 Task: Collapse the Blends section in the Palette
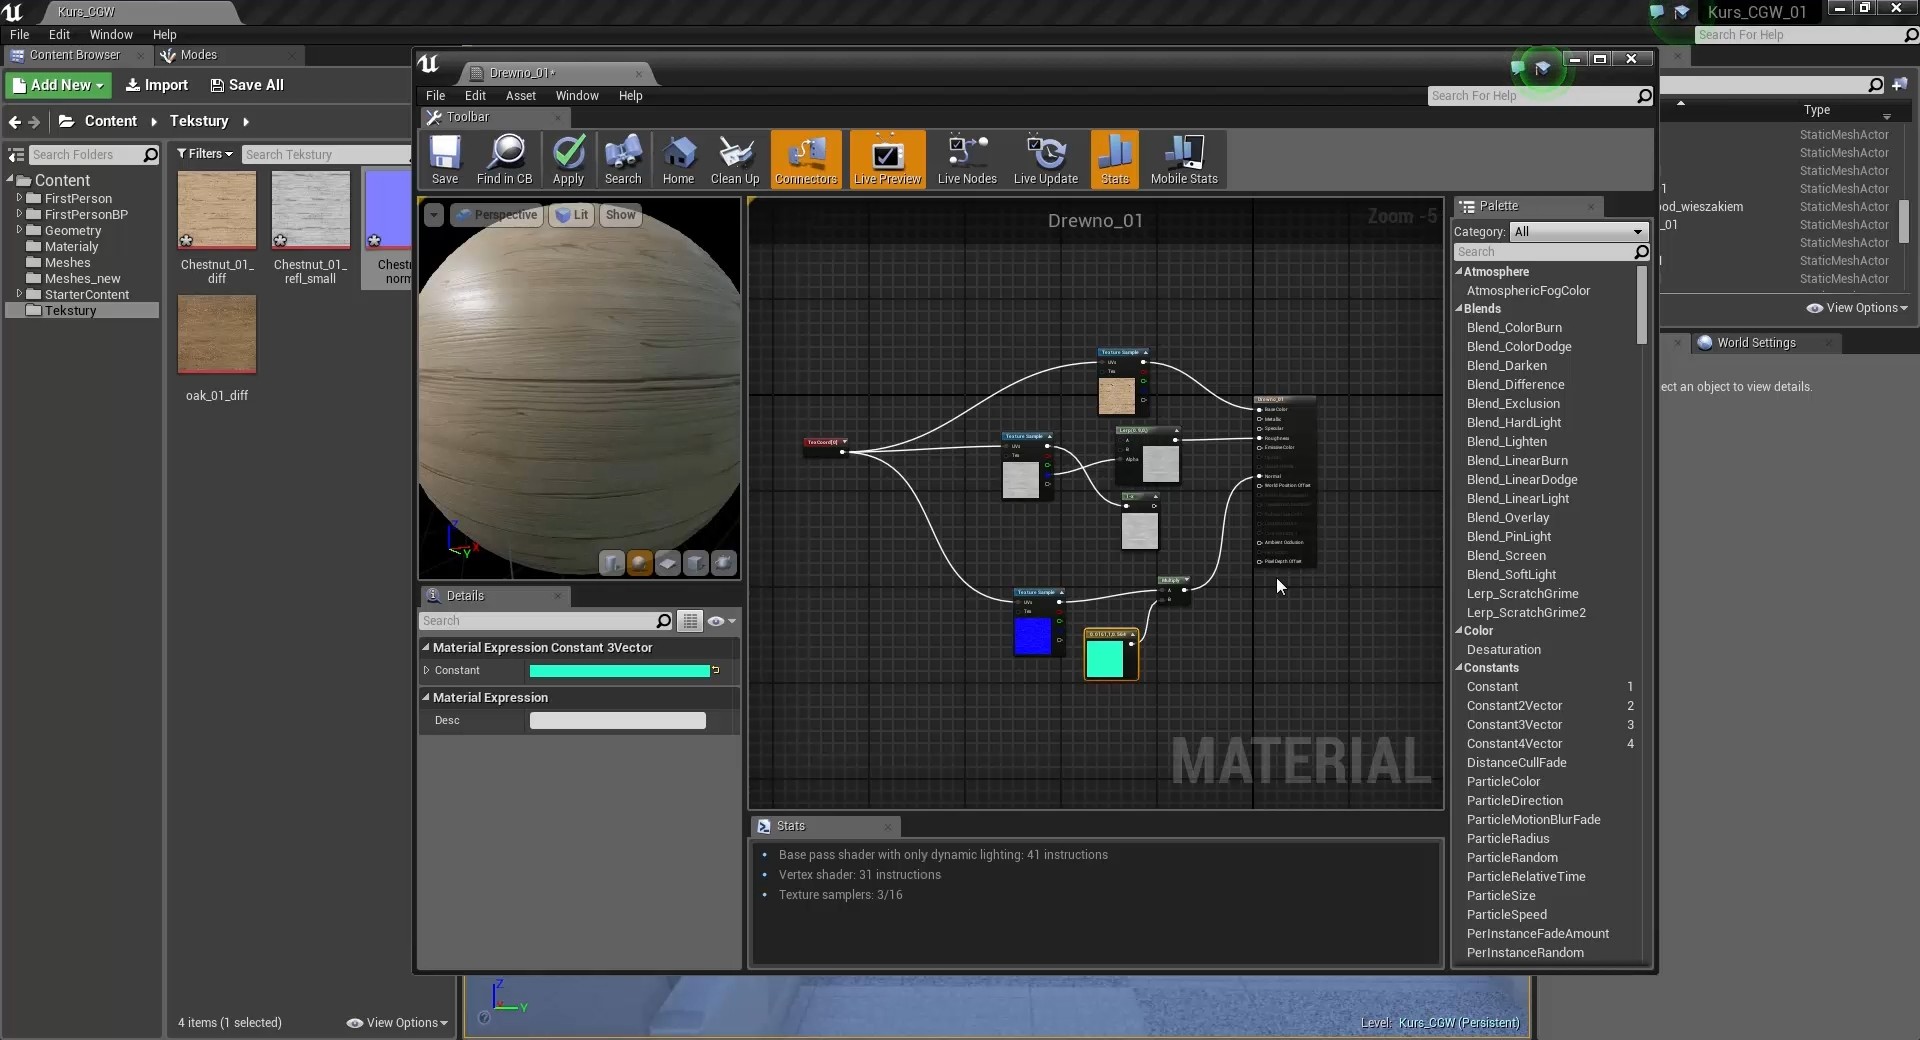click(x=1461, y=309)
